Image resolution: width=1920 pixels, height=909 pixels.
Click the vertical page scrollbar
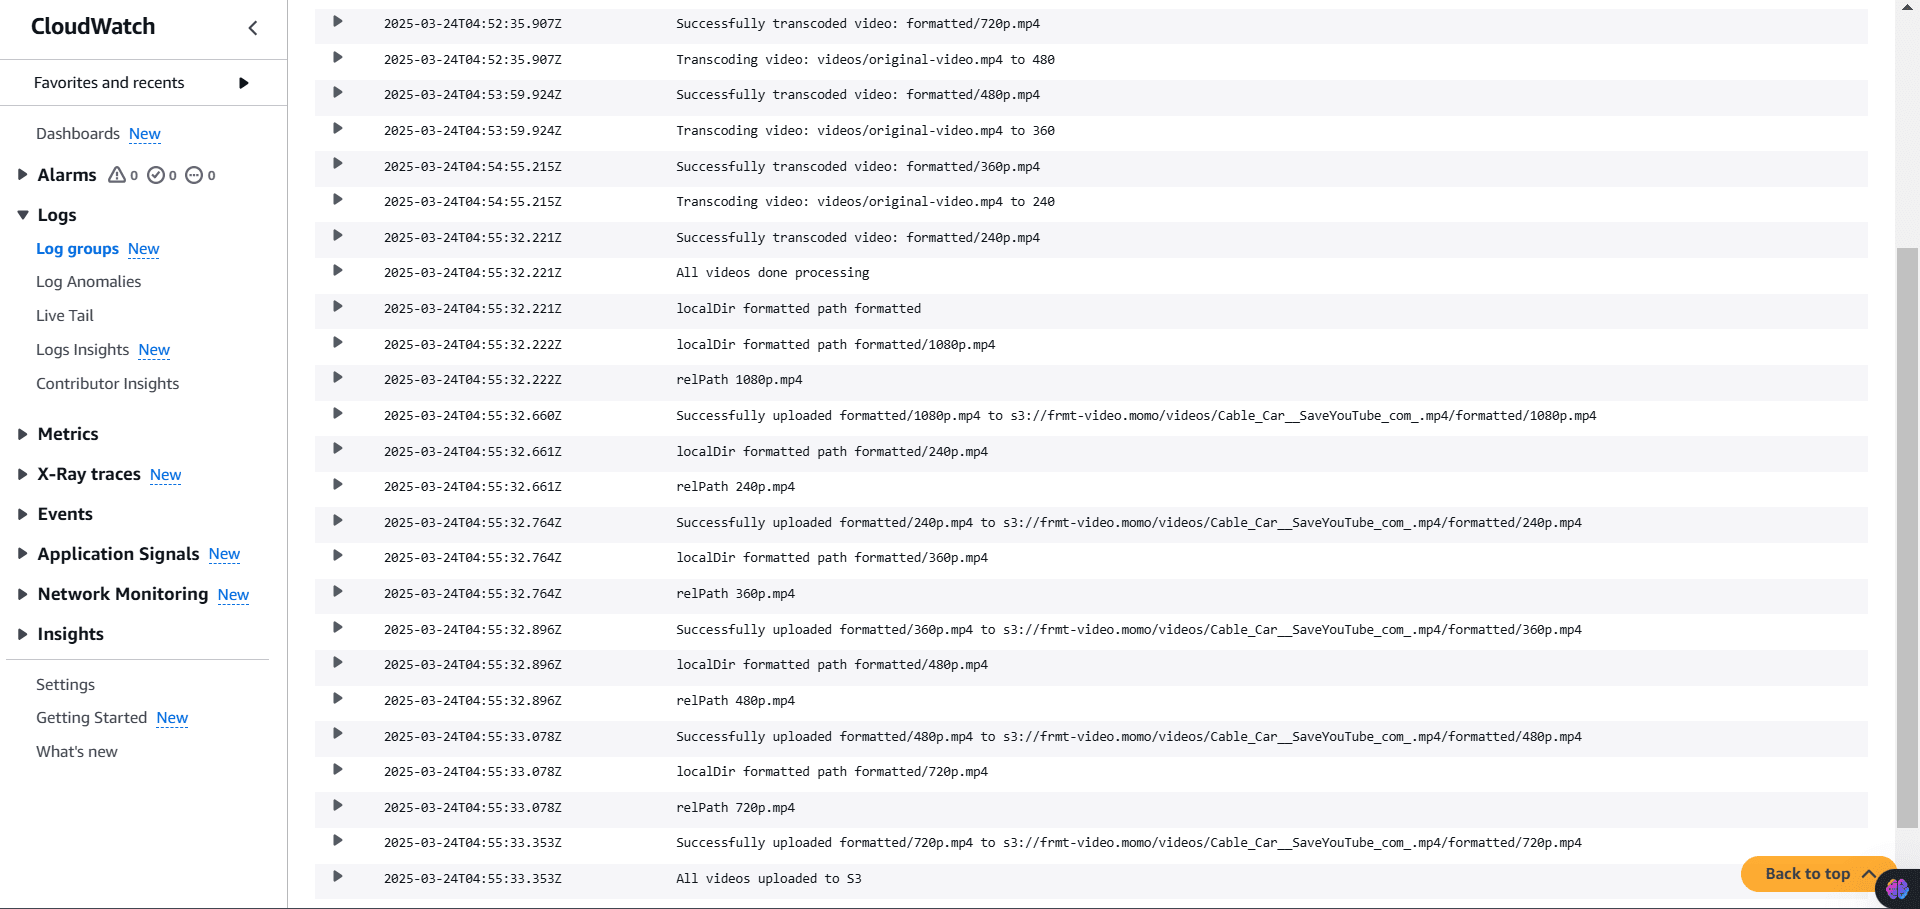tap(1907, 538)
